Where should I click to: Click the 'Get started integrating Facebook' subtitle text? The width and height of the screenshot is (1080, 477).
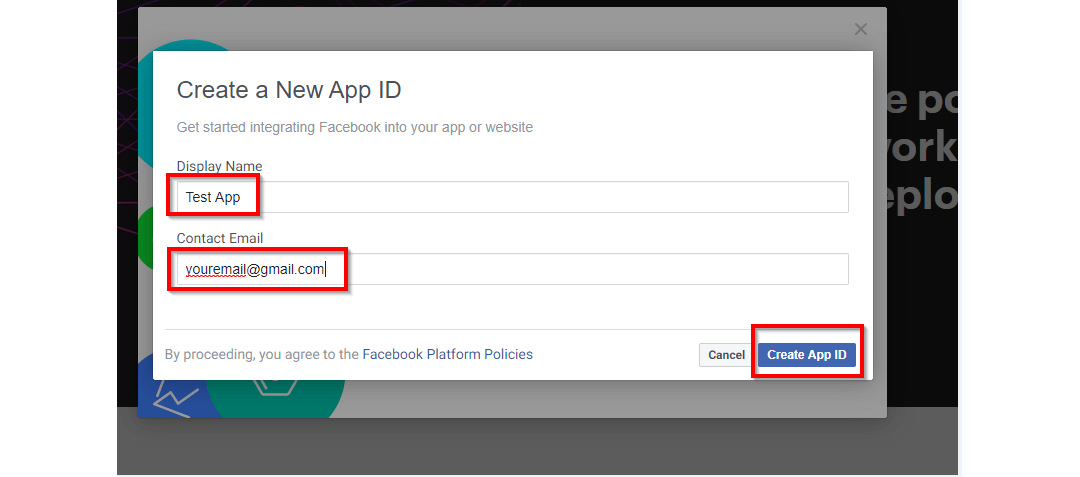(355, 127)
